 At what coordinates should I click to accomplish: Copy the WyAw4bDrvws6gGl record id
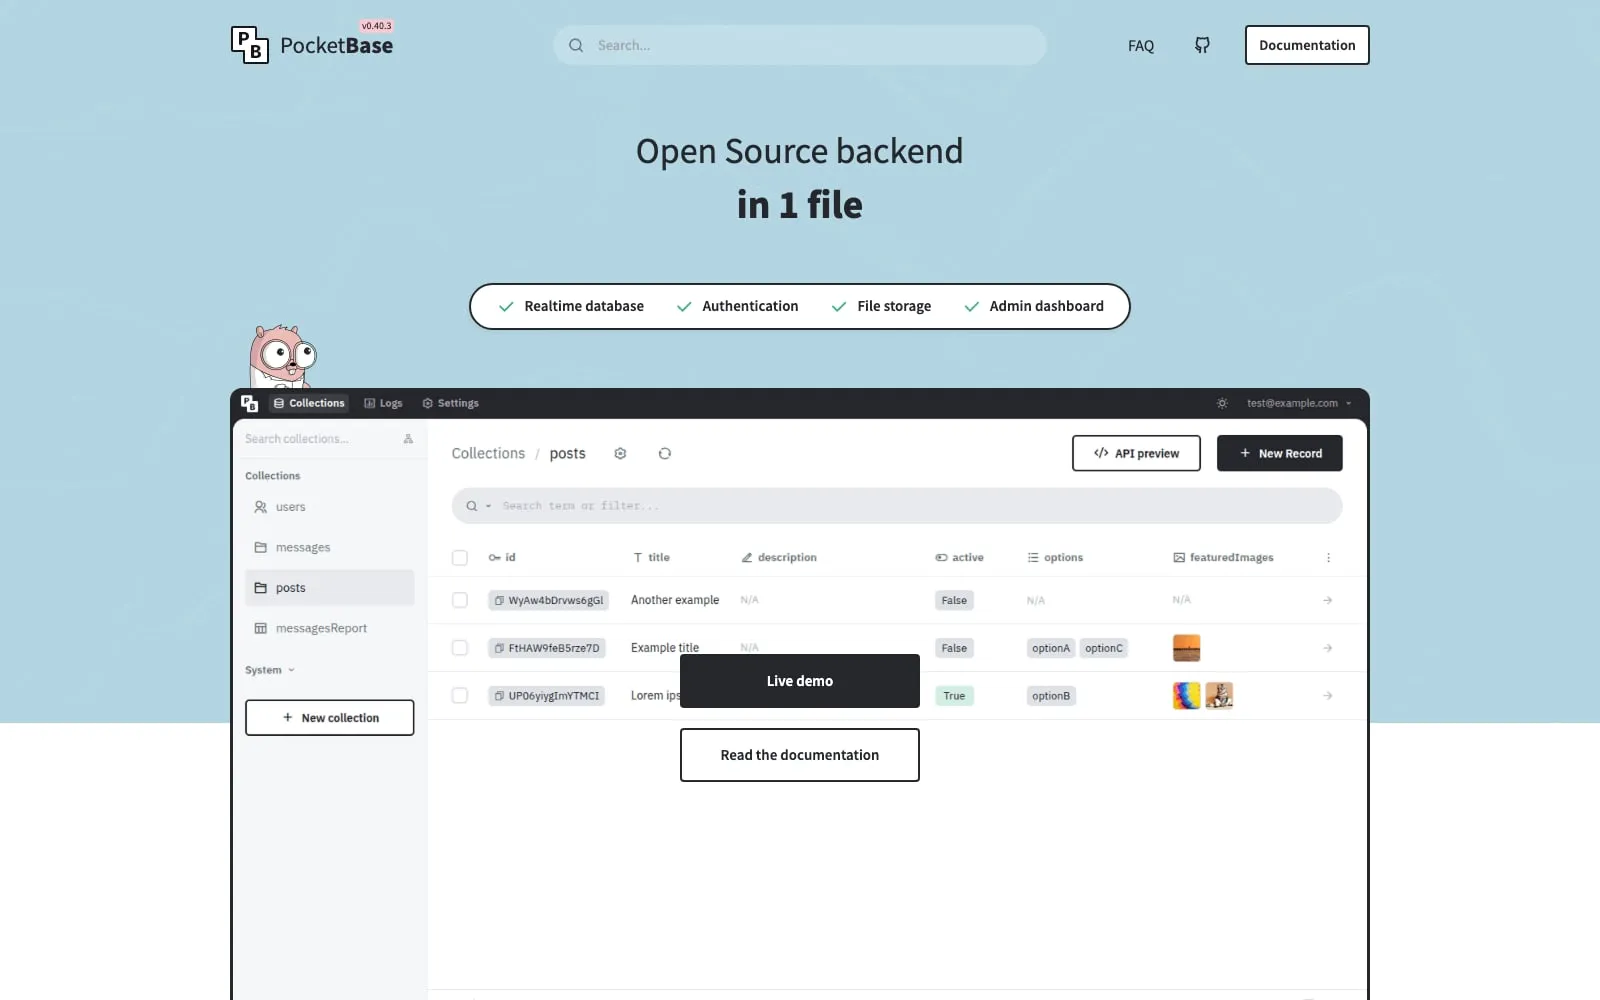point(499,600)
